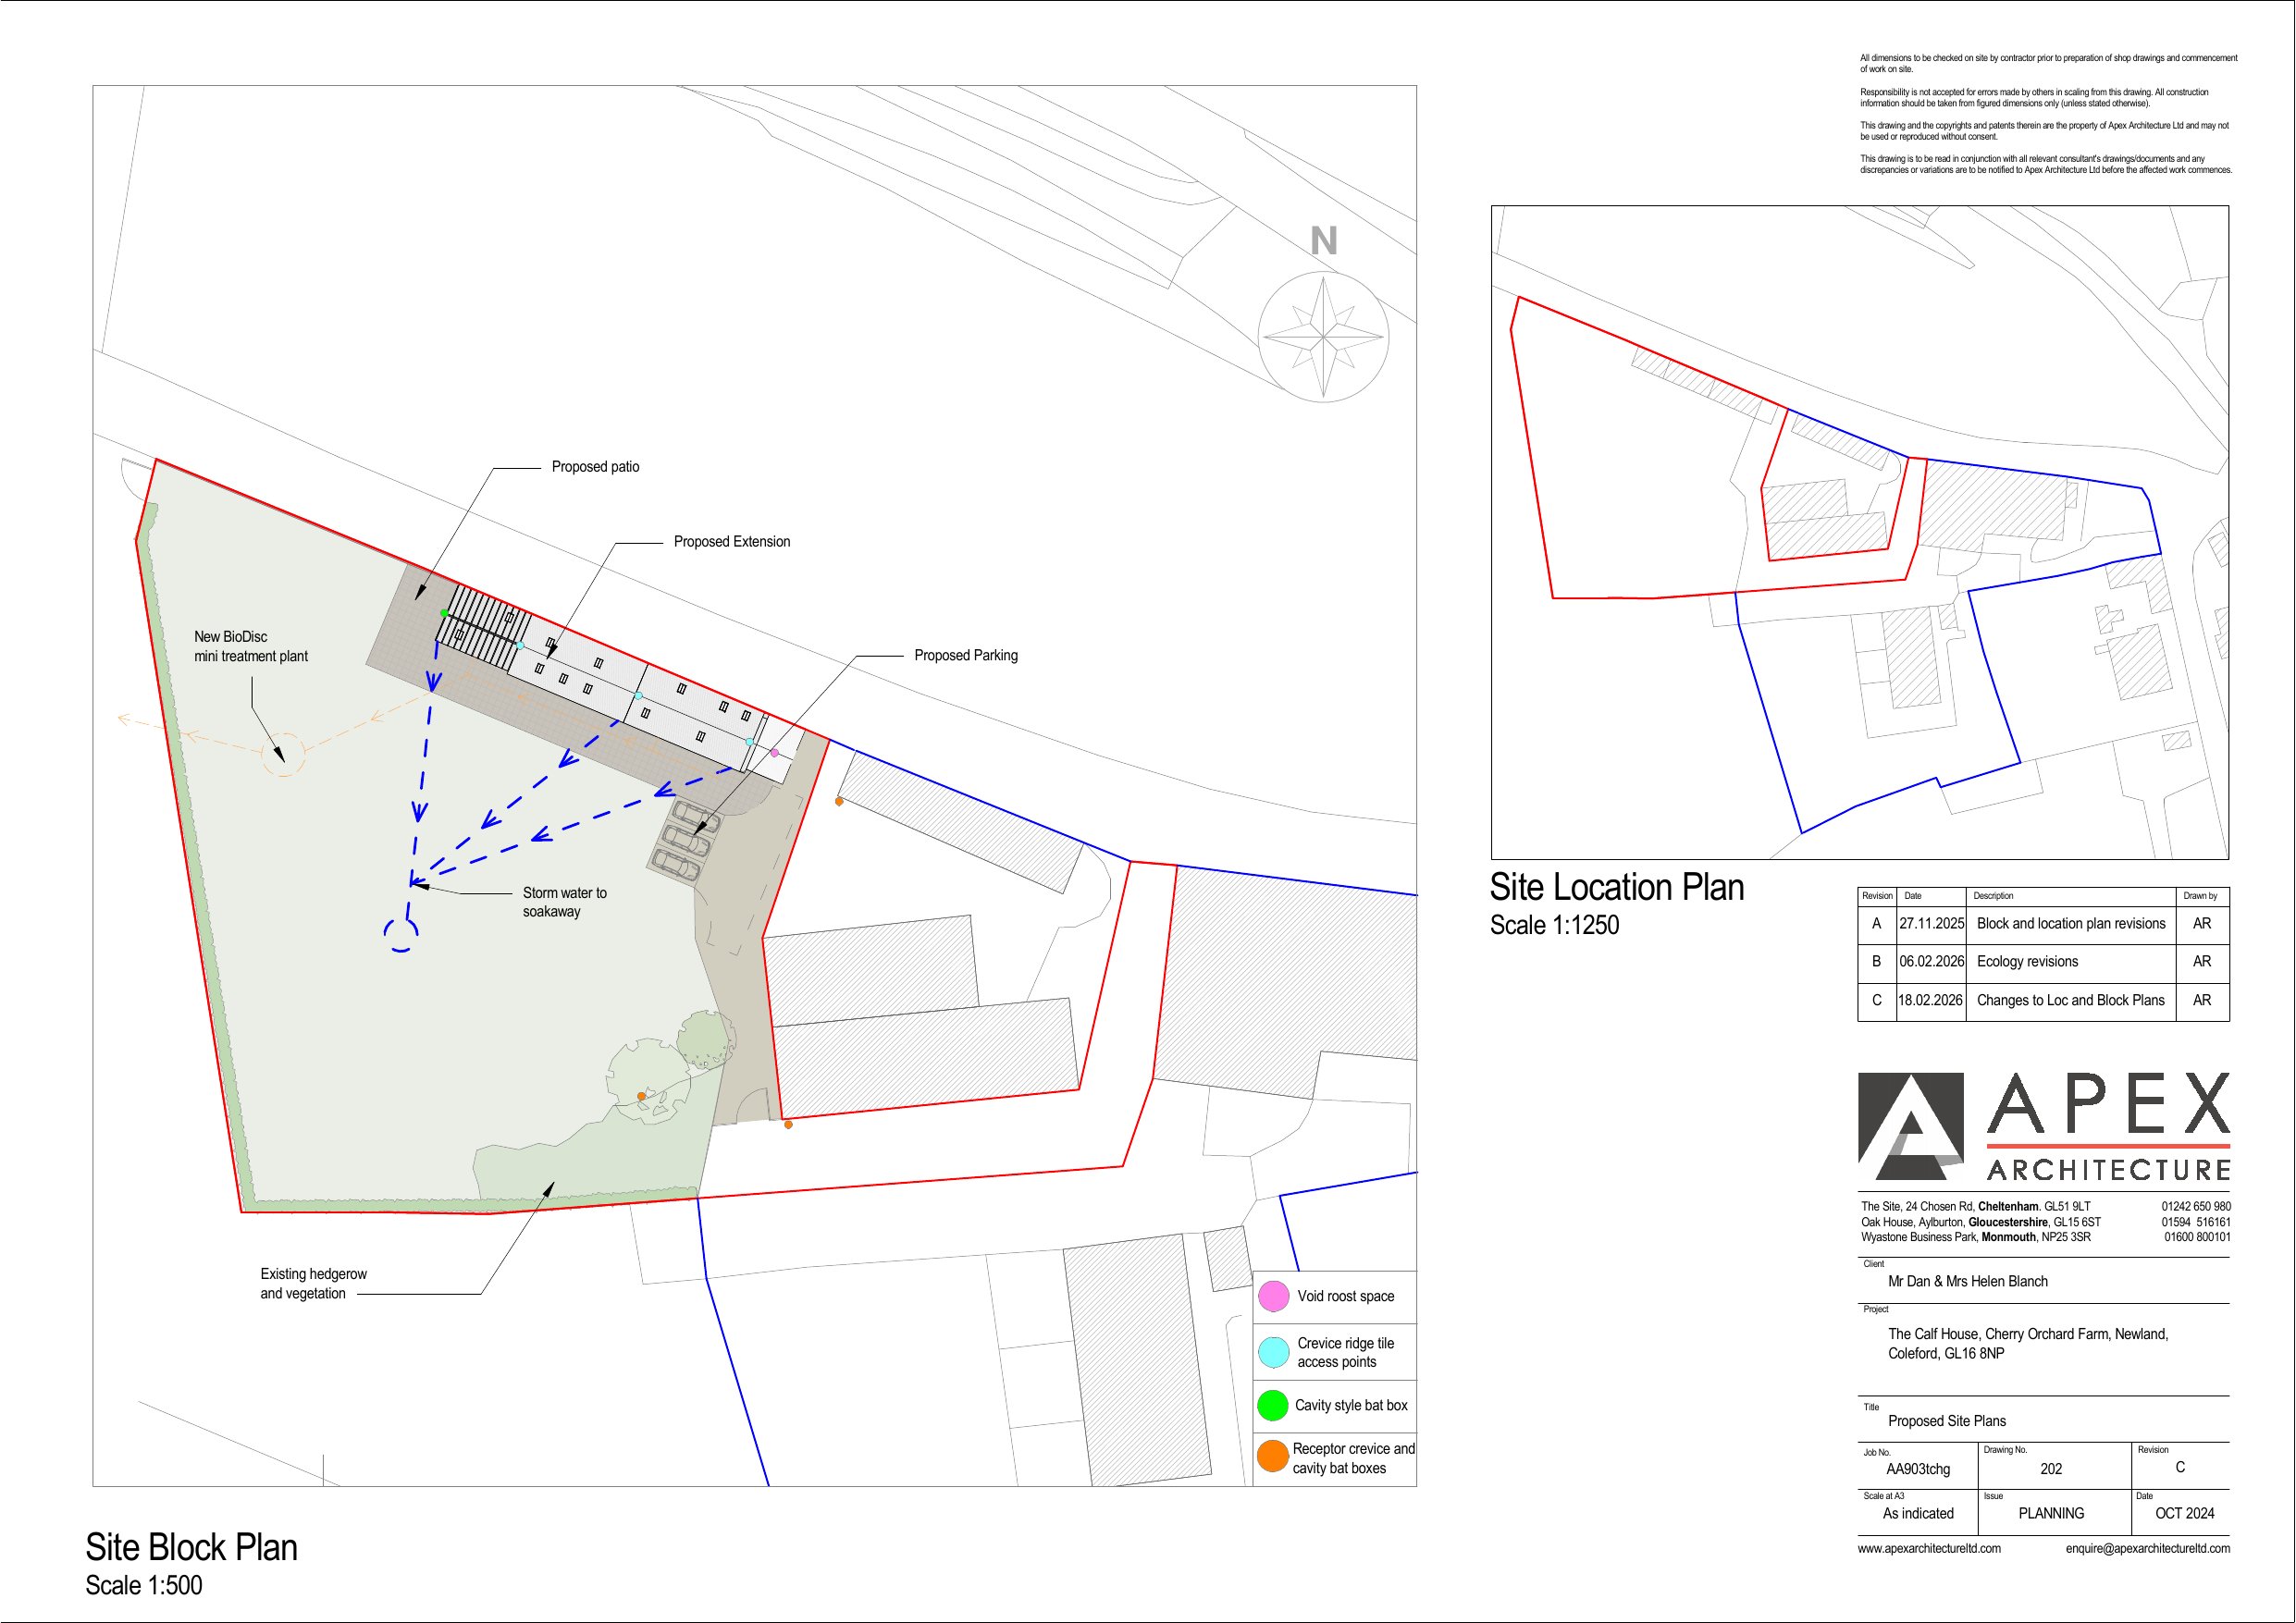Image resolution: width=2296 pixels, height=1623 pixels.
Task: Click the BioDisc treatment plant dashed circle
Action: (x=283, y=754)
